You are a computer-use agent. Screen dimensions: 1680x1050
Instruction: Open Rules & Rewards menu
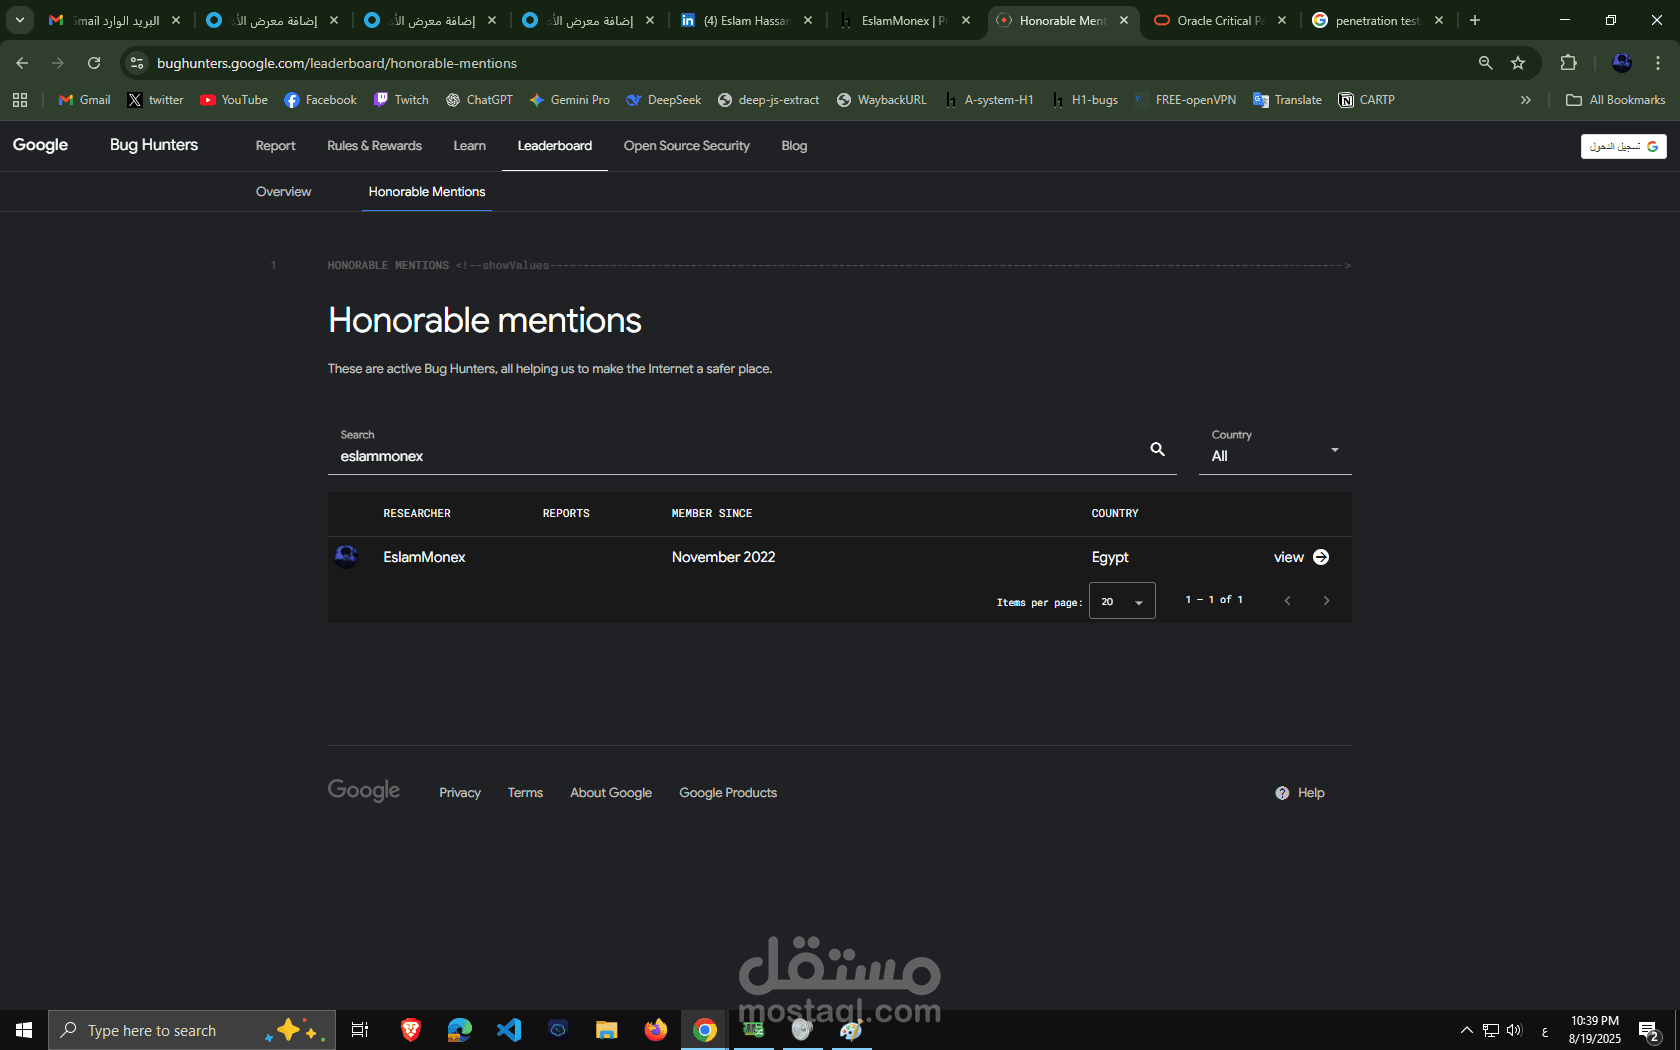point(374,146)
